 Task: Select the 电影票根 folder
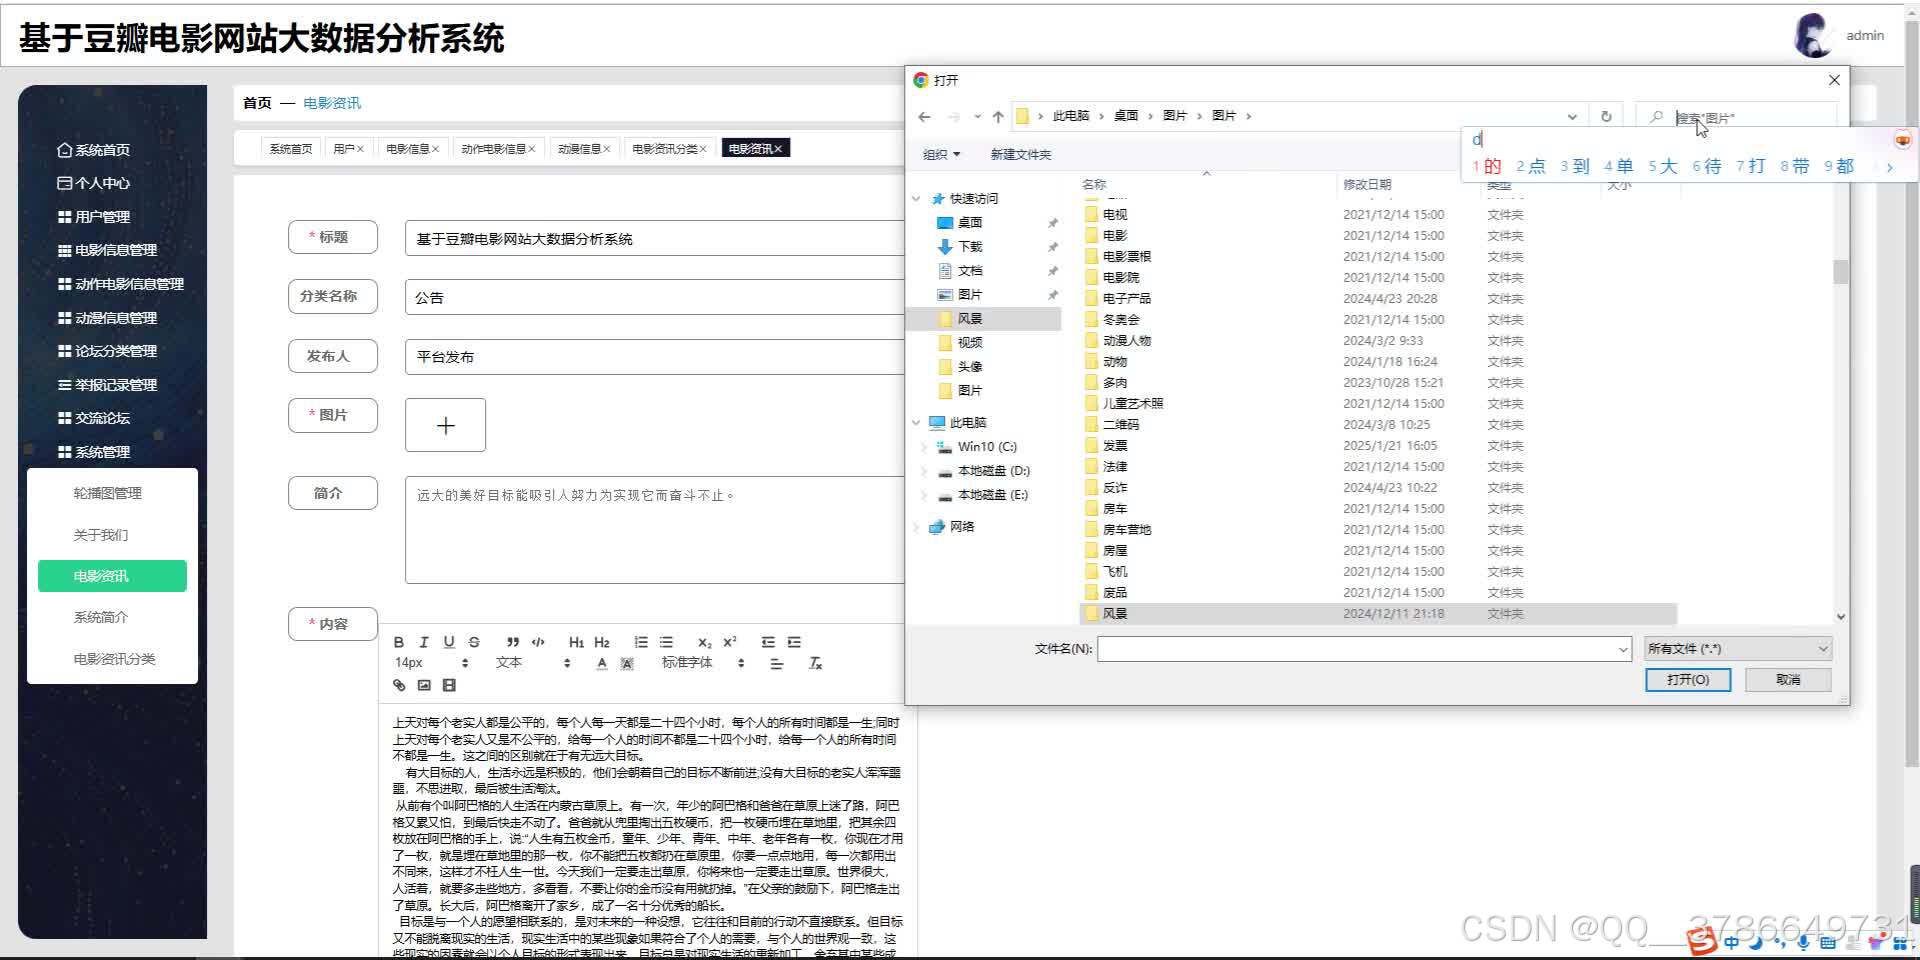point(1127,256)
